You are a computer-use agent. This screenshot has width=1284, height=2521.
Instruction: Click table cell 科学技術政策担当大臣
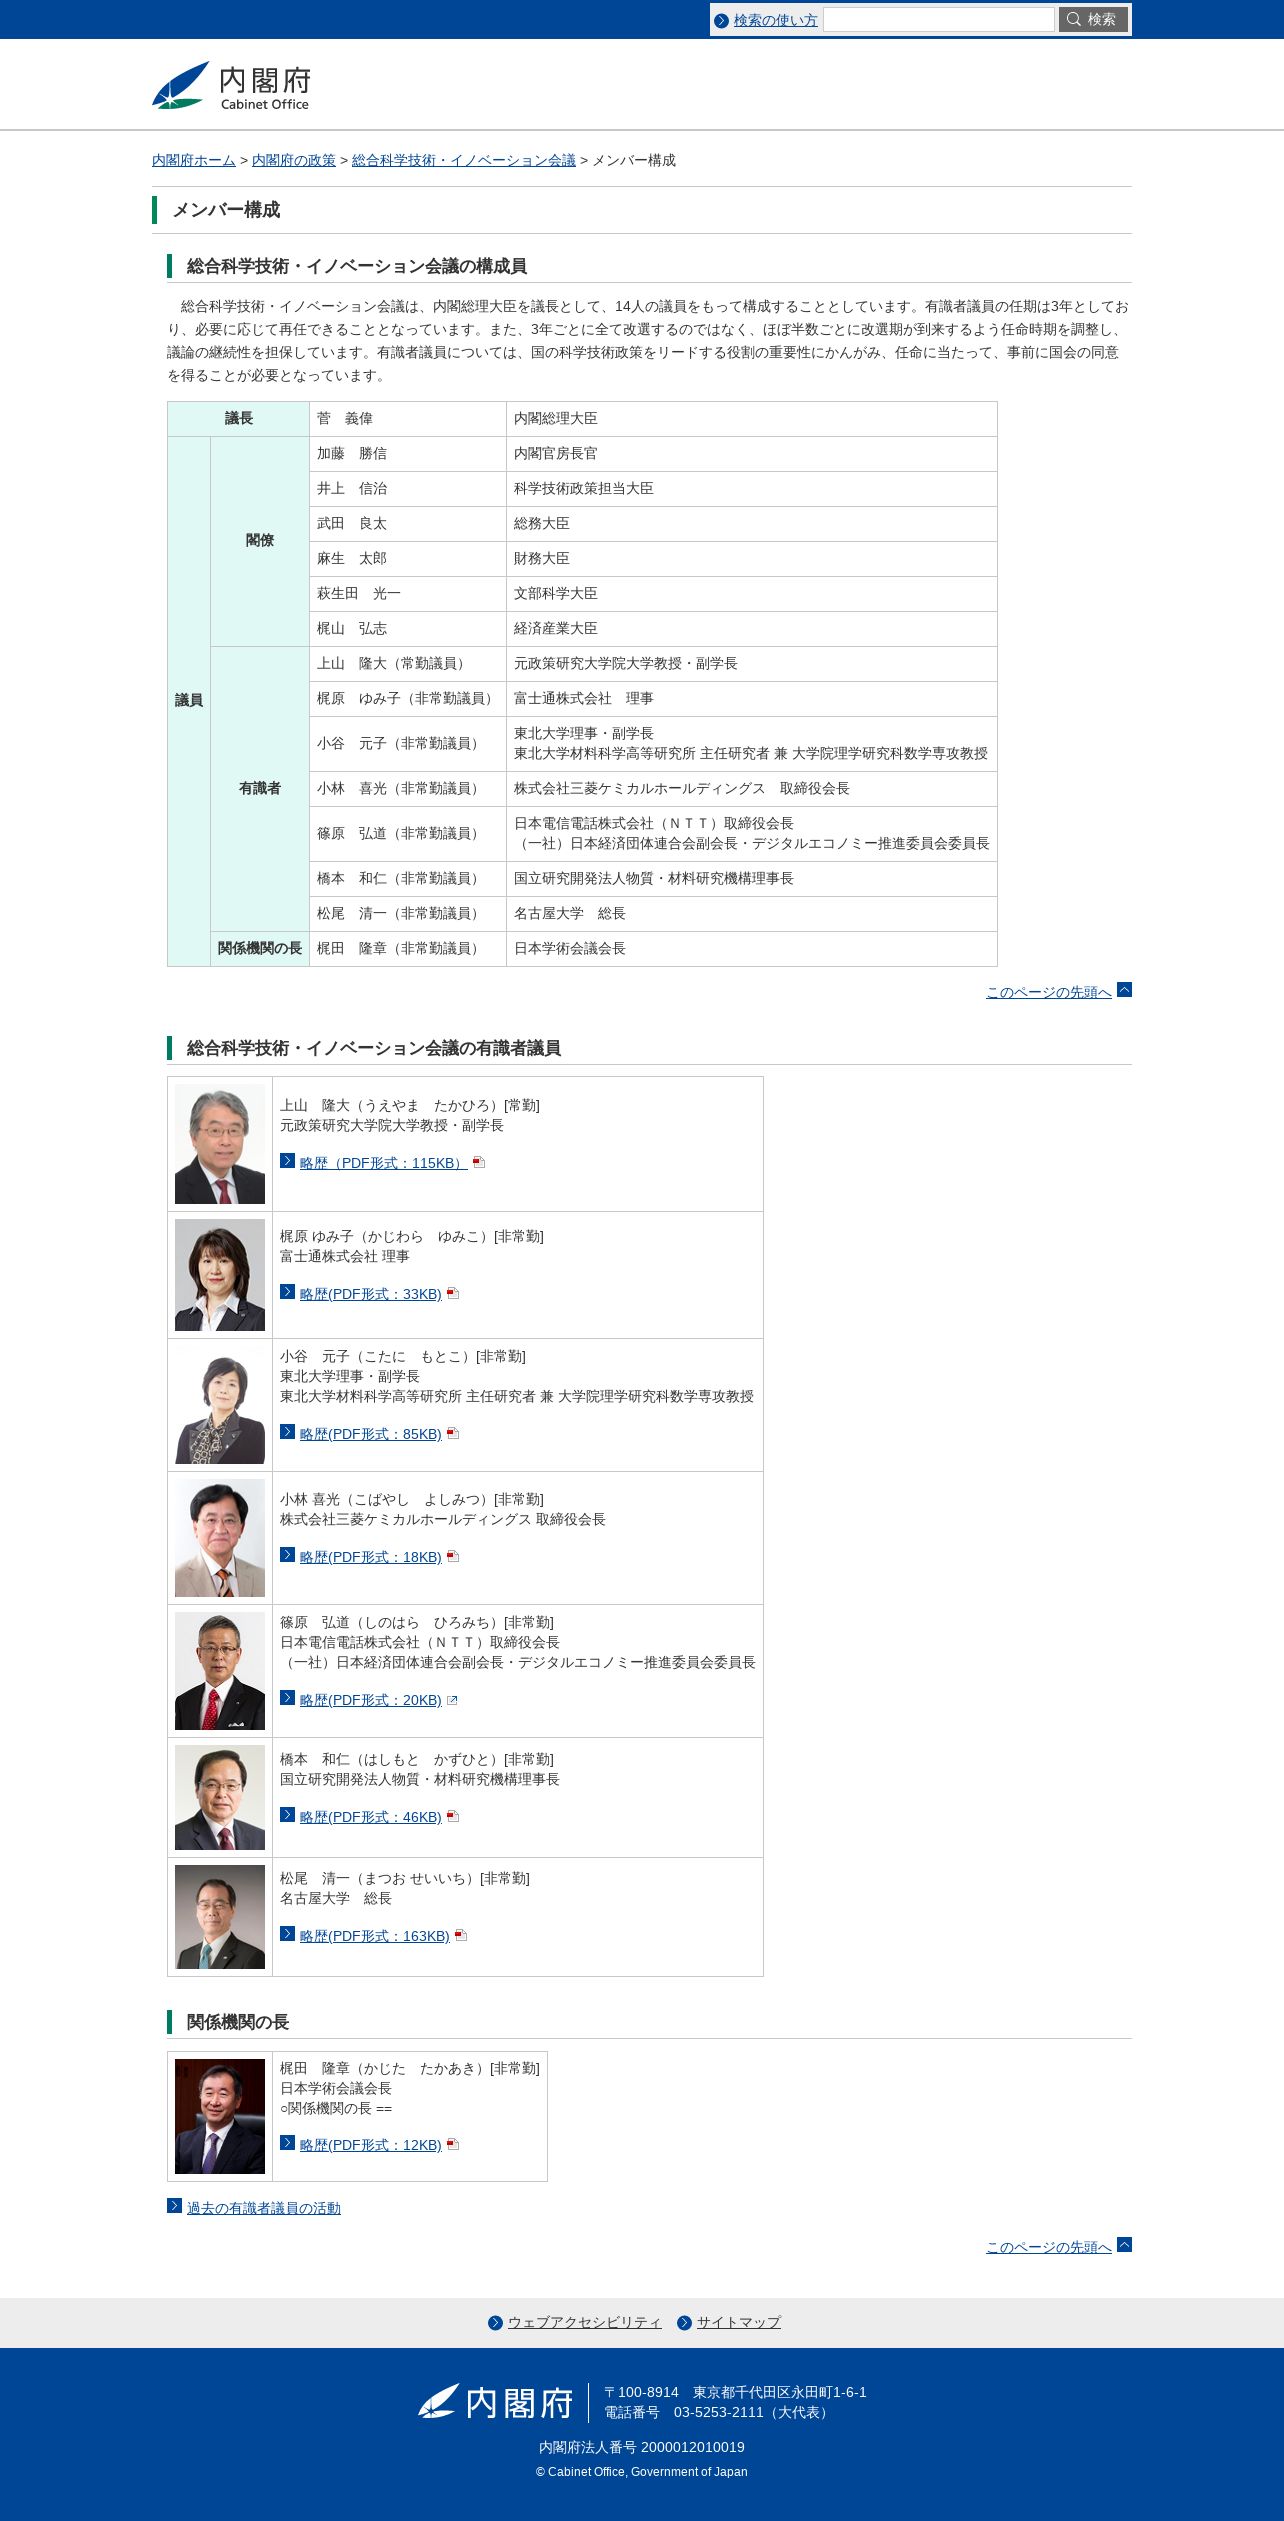(752, 489)
